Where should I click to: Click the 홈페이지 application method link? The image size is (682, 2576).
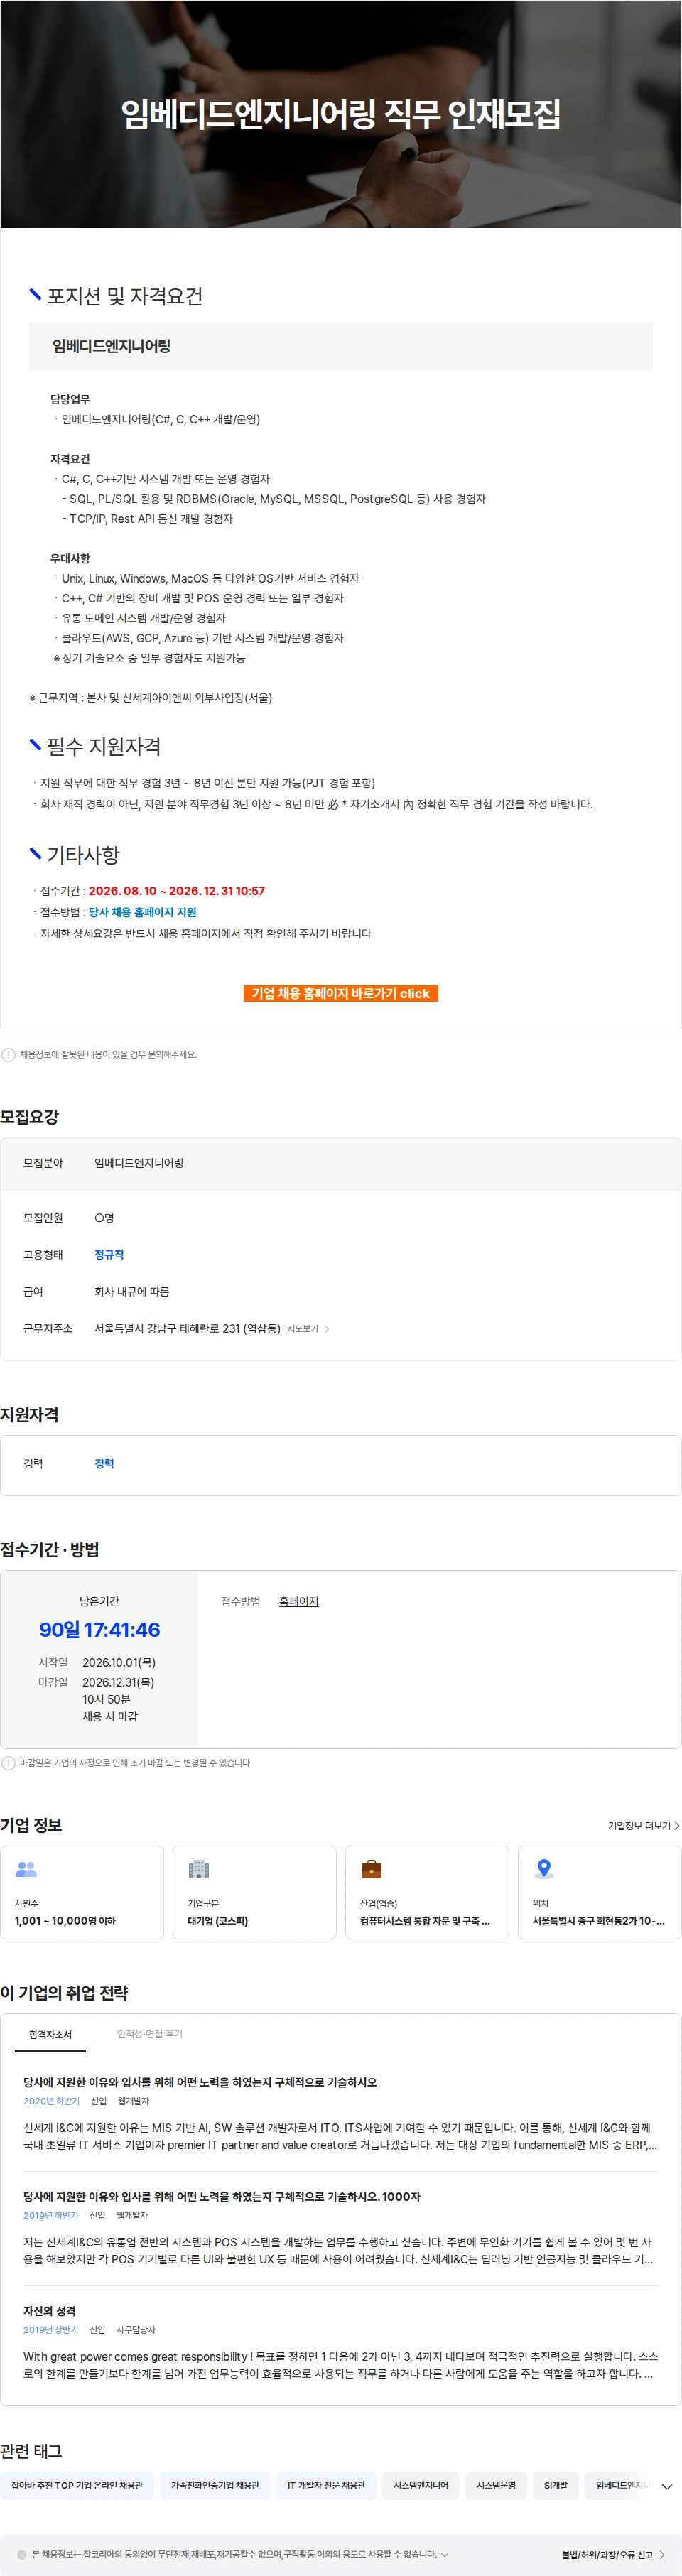point(298,1601)
